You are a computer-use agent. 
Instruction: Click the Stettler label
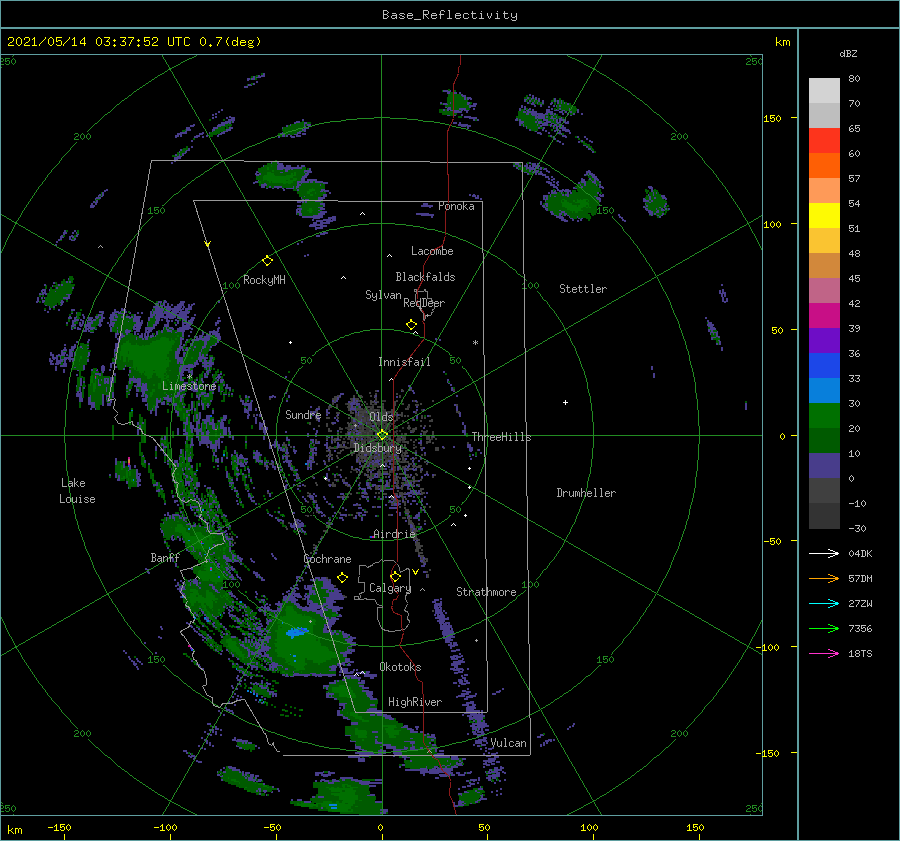point(583,289)
